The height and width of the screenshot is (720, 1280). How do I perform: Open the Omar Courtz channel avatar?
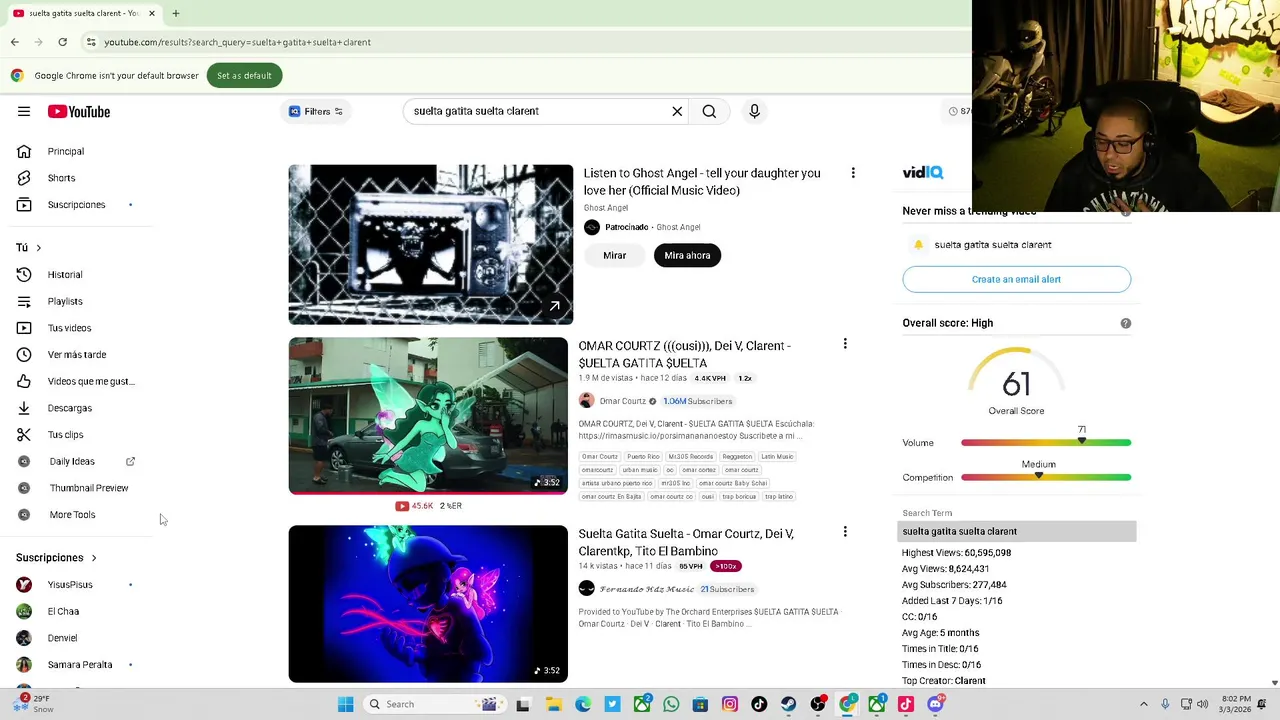(x=587, y=401)
